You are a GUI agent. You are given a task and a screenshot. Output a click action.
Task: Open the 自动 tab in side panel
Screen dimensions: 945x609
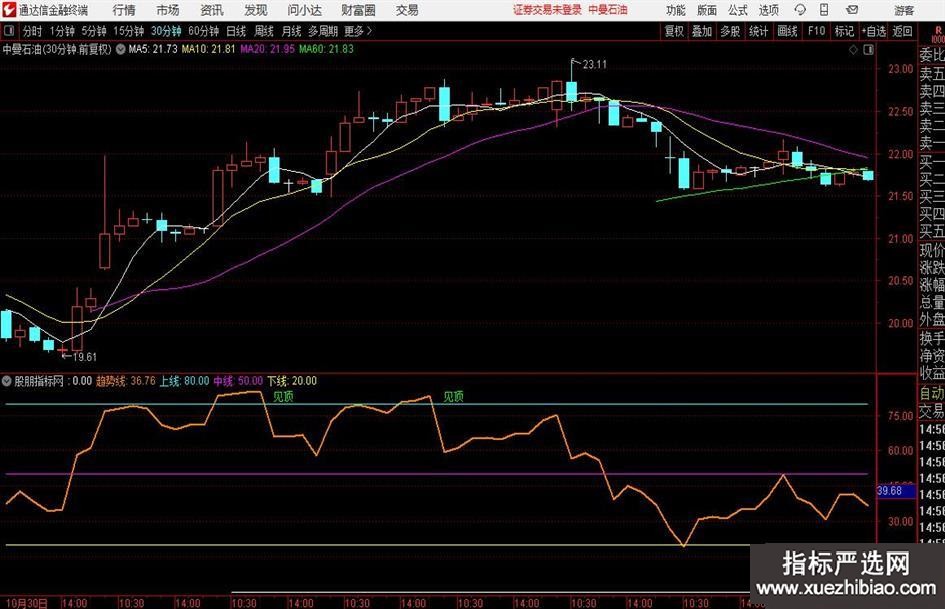coord(932,393)
